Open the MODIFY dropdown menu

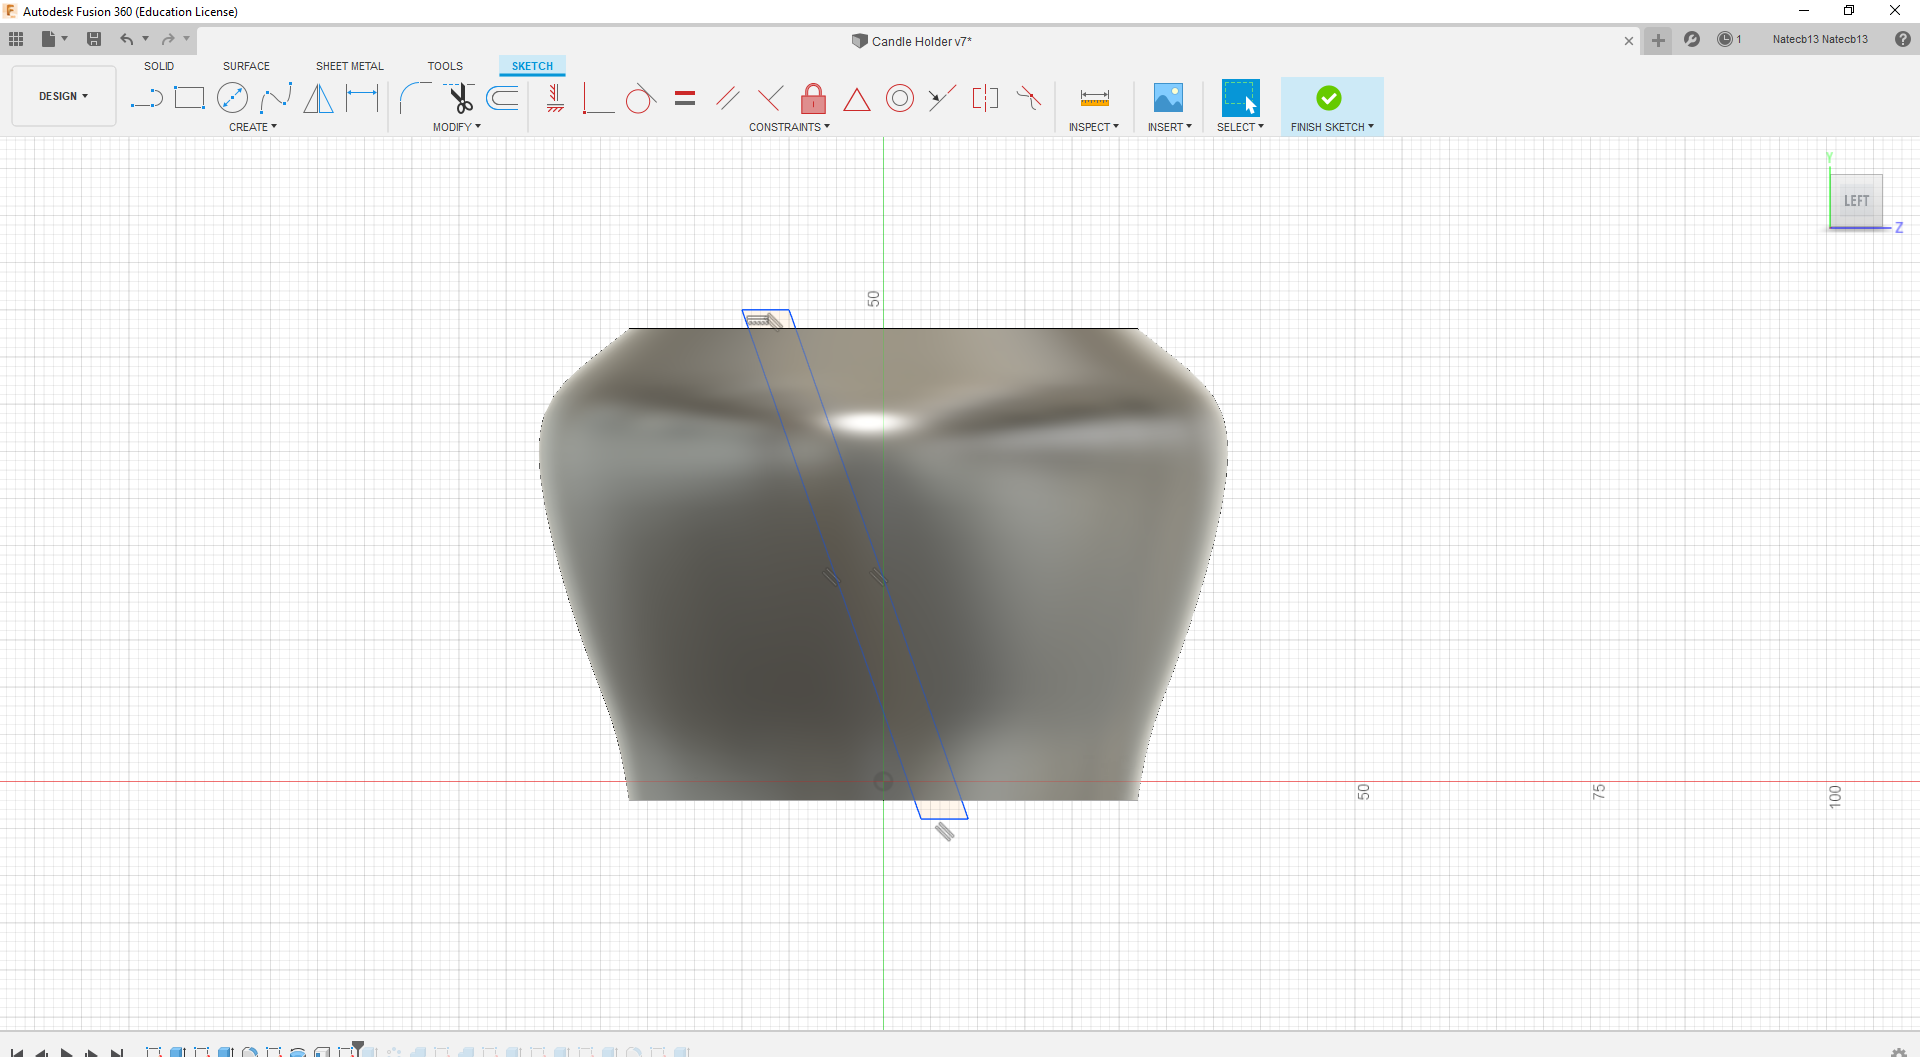(456, 127)
